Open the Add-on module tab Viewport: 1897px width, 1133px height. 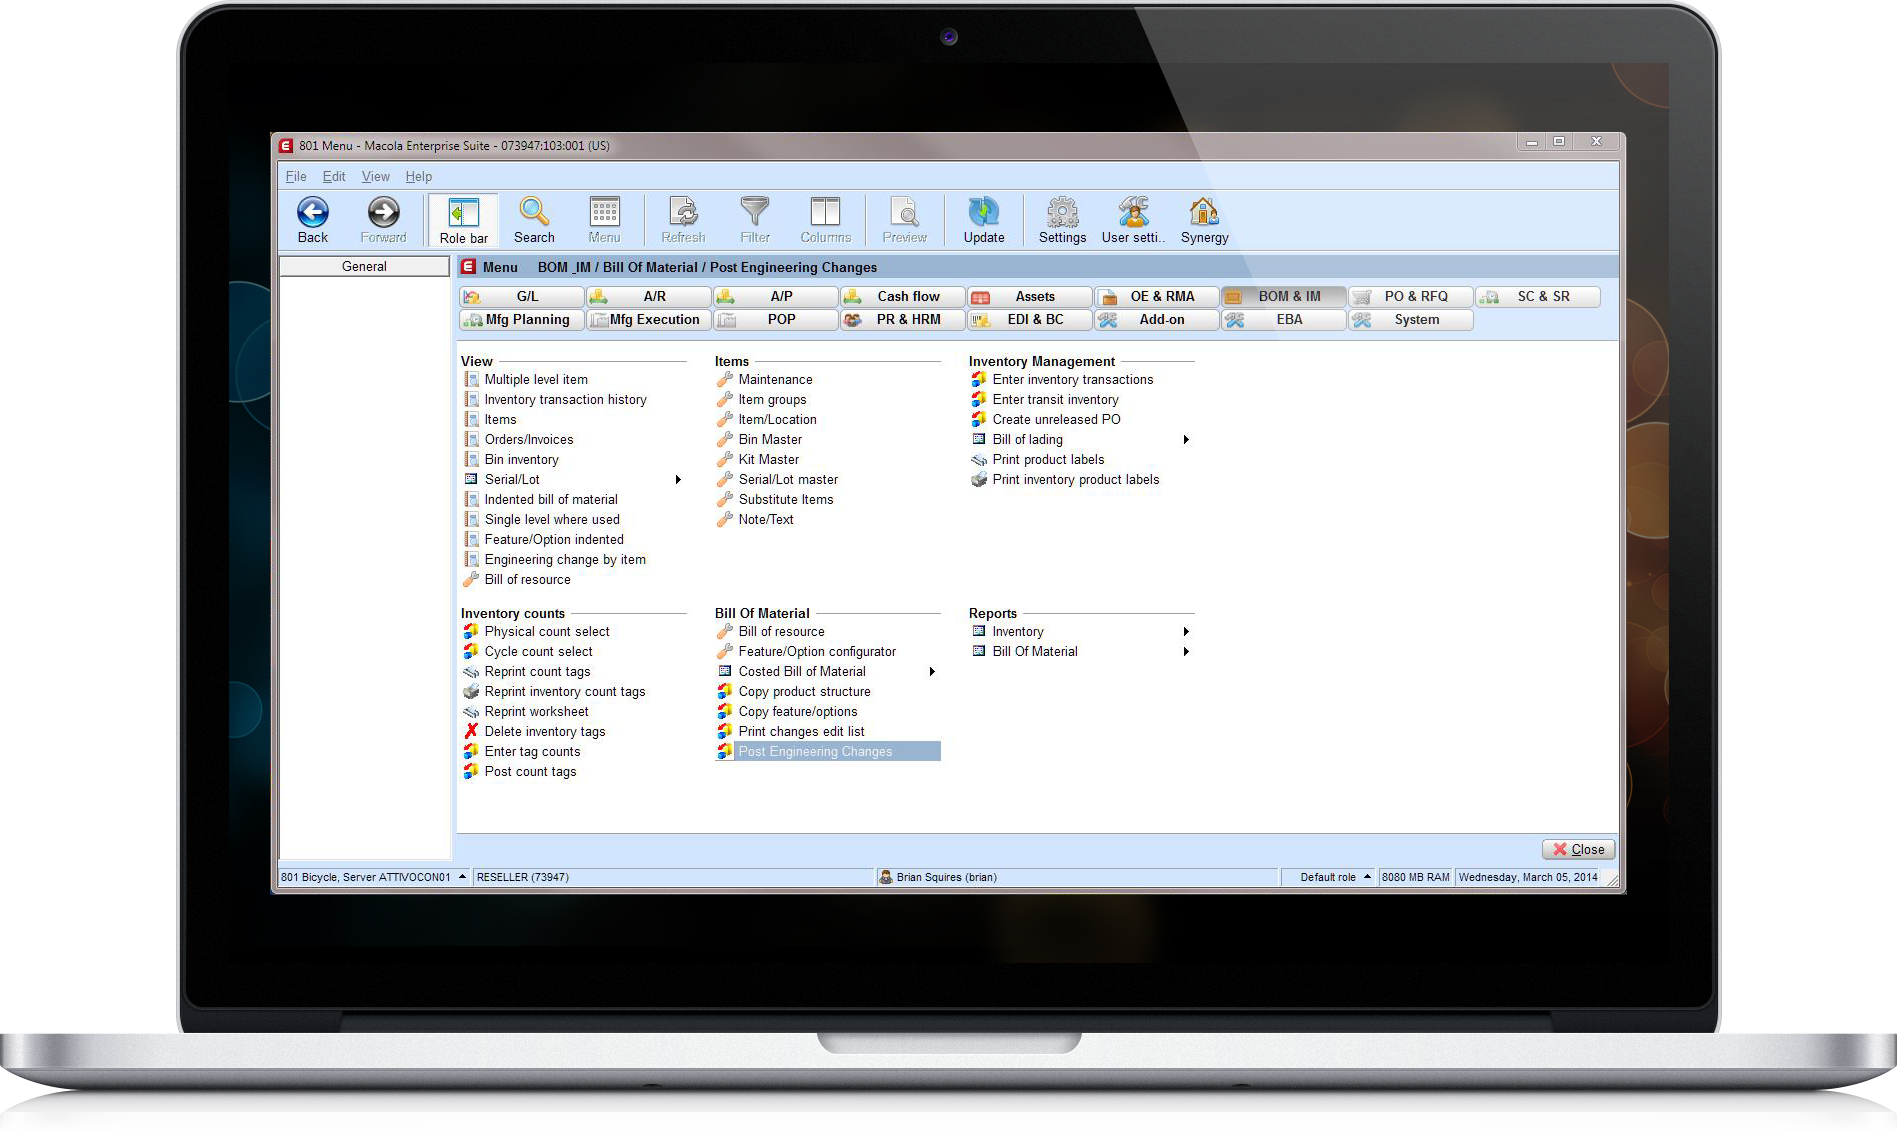click(x=1157, y=320)
